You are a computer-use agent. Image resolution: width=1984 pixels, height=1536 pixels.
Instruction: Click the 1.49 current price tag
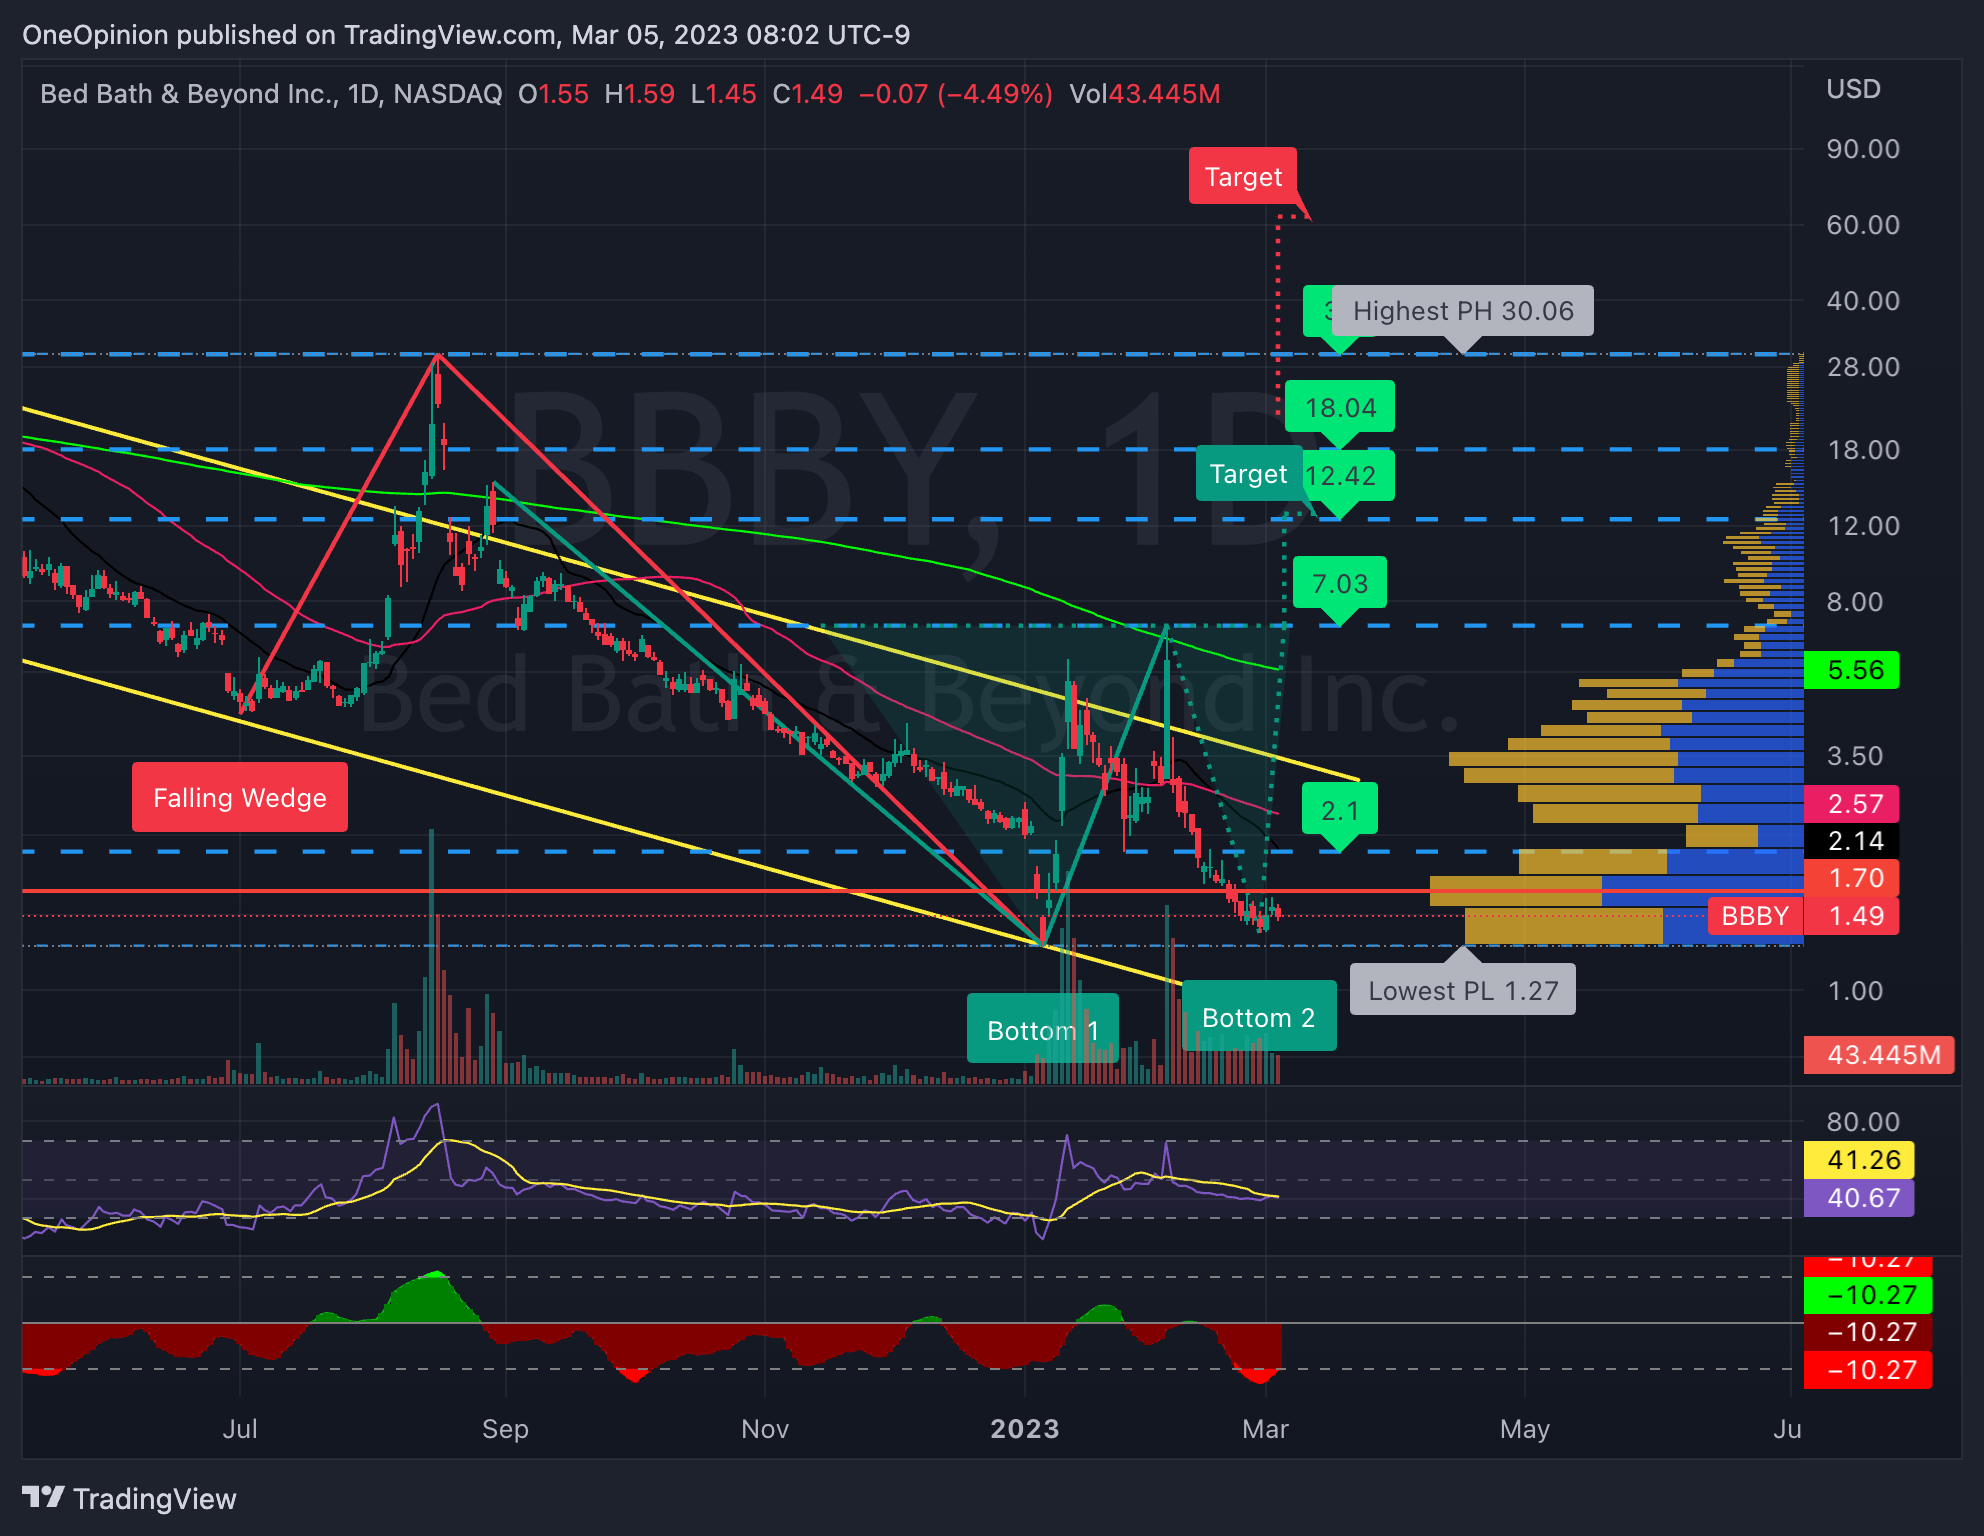(1852, 916)
